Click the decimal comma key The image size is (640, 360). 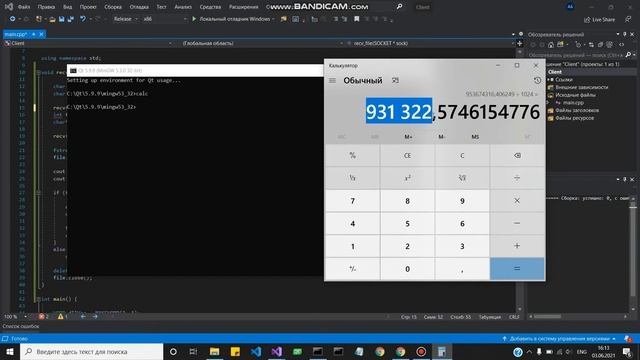click(462, 269)
